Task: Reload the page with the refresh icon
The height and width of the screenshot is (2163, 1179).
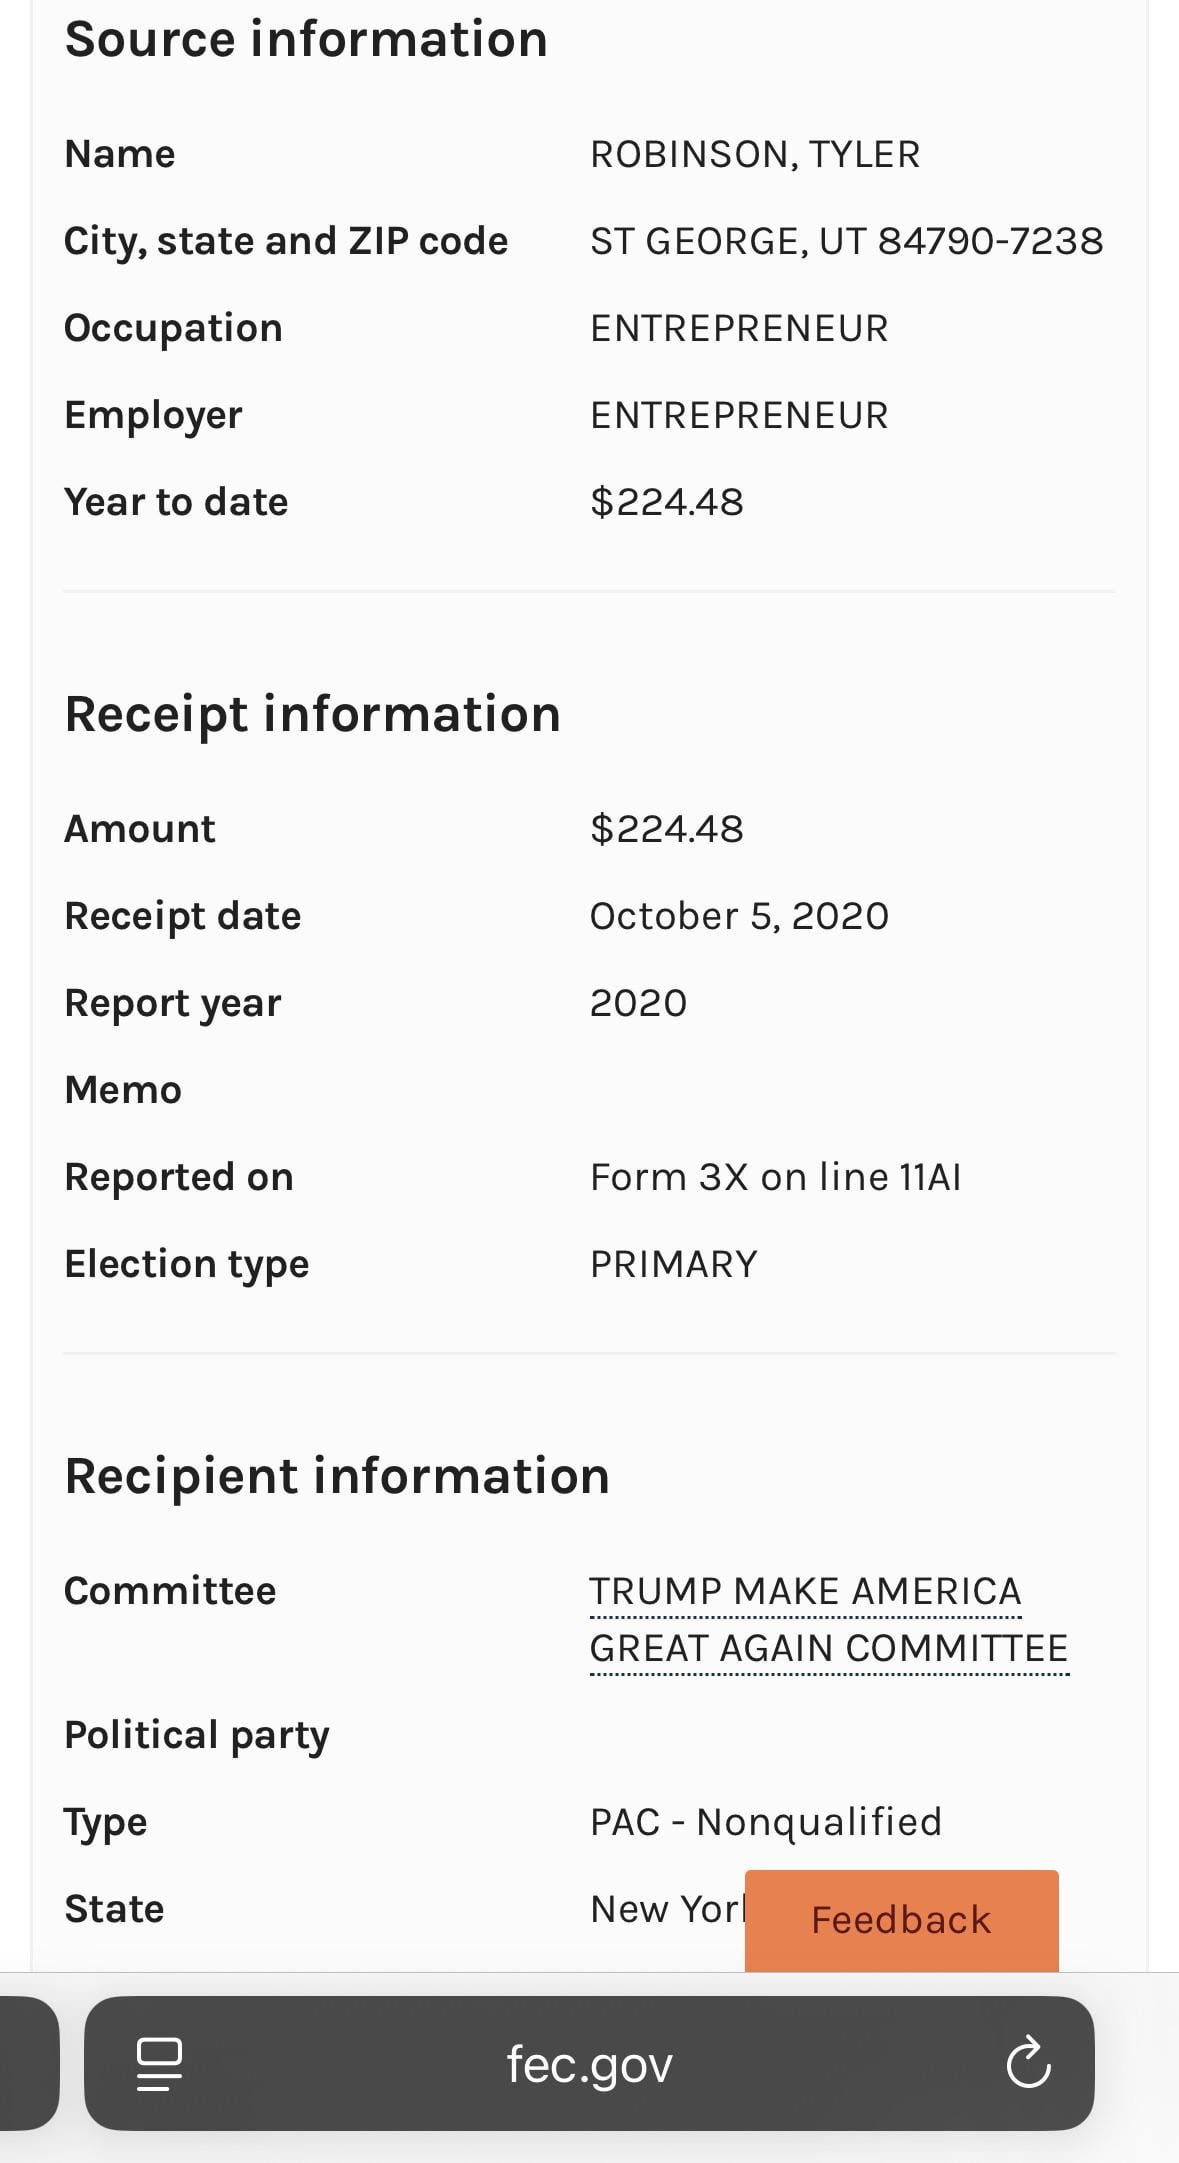Action: pos(1028,2064)
